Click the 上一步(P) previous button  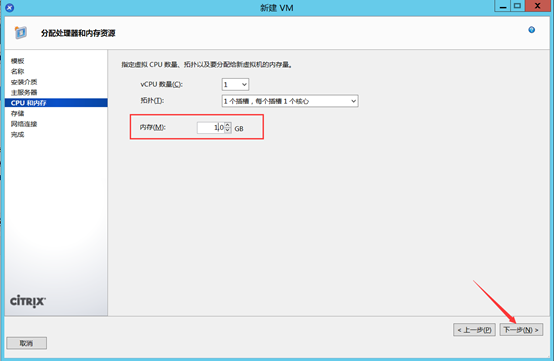[474, 330]
